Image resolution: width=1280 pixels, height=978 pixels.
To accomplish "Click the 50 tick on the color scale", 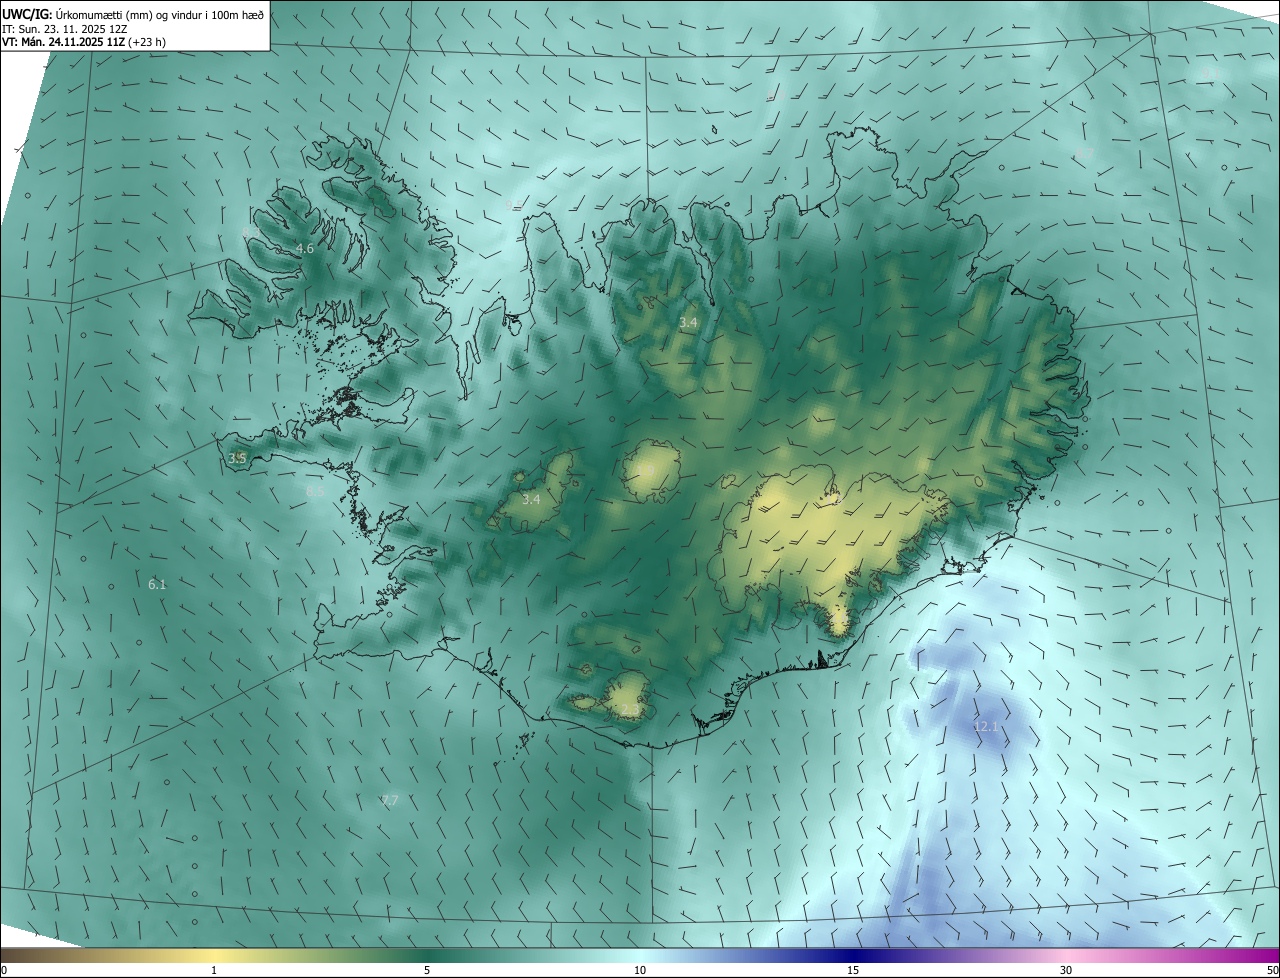I will pyautogui.click(x=1272, y=970).
